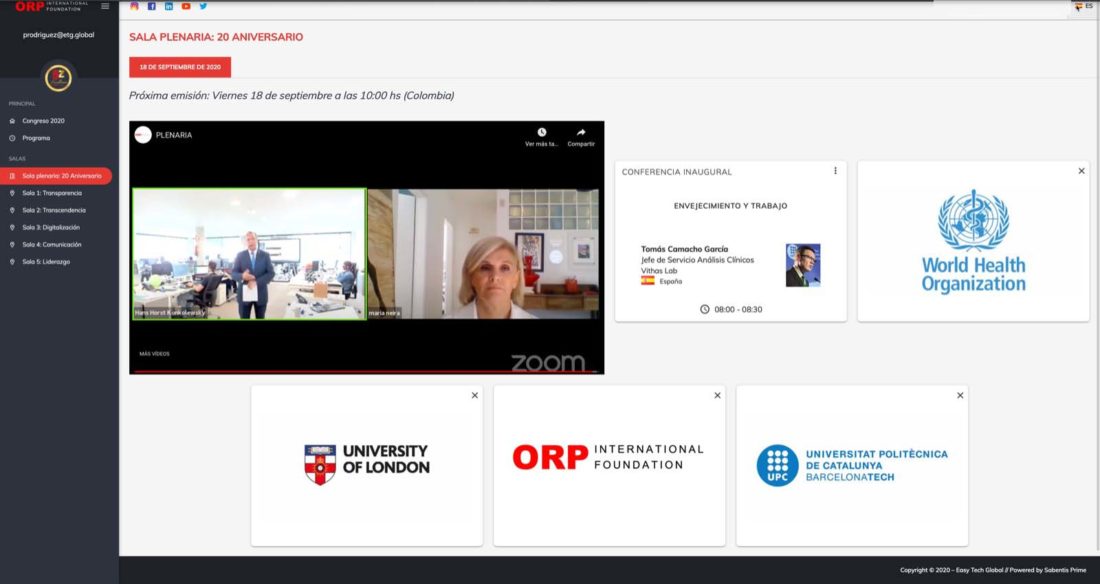Screen dimensions: 1100x584
Task: Click the Tomás Camacho García speaker photo
Action: tap(803, 265)
